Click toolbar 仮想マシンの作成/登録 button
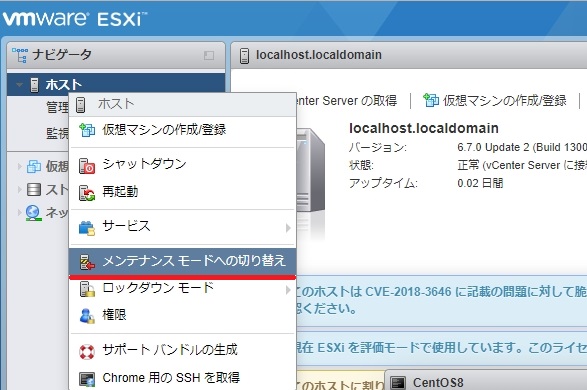Image resolution: width=587 pixels, height=390 pixels. (x=495, y=100)
